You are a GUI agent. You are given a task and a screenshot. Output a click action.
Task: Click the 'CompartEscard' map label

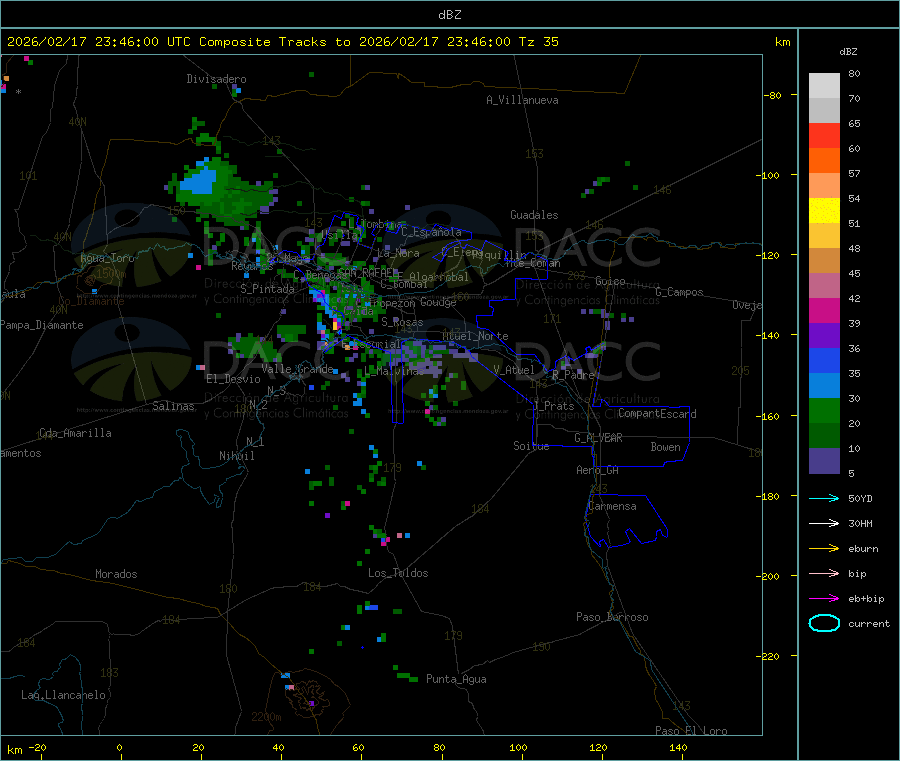click(x=657, y=413)
